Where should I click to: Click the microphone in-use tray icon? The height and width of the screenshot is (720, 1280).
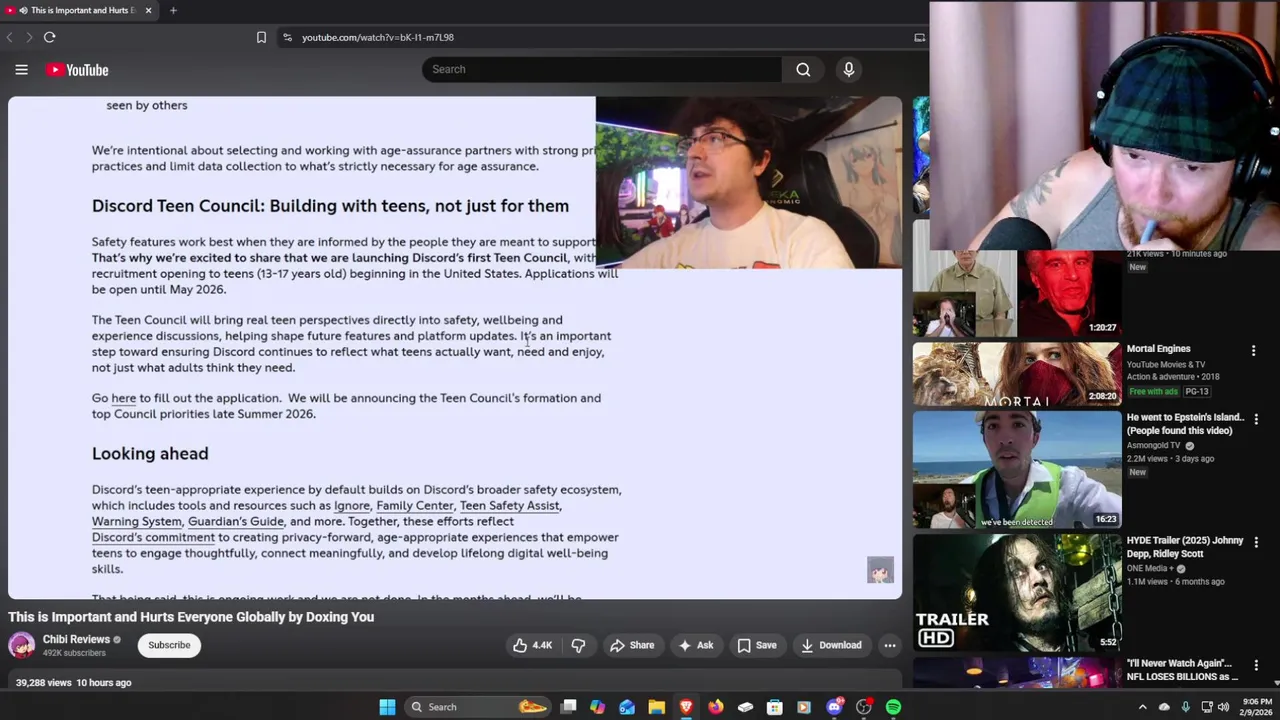(1185, 707)
